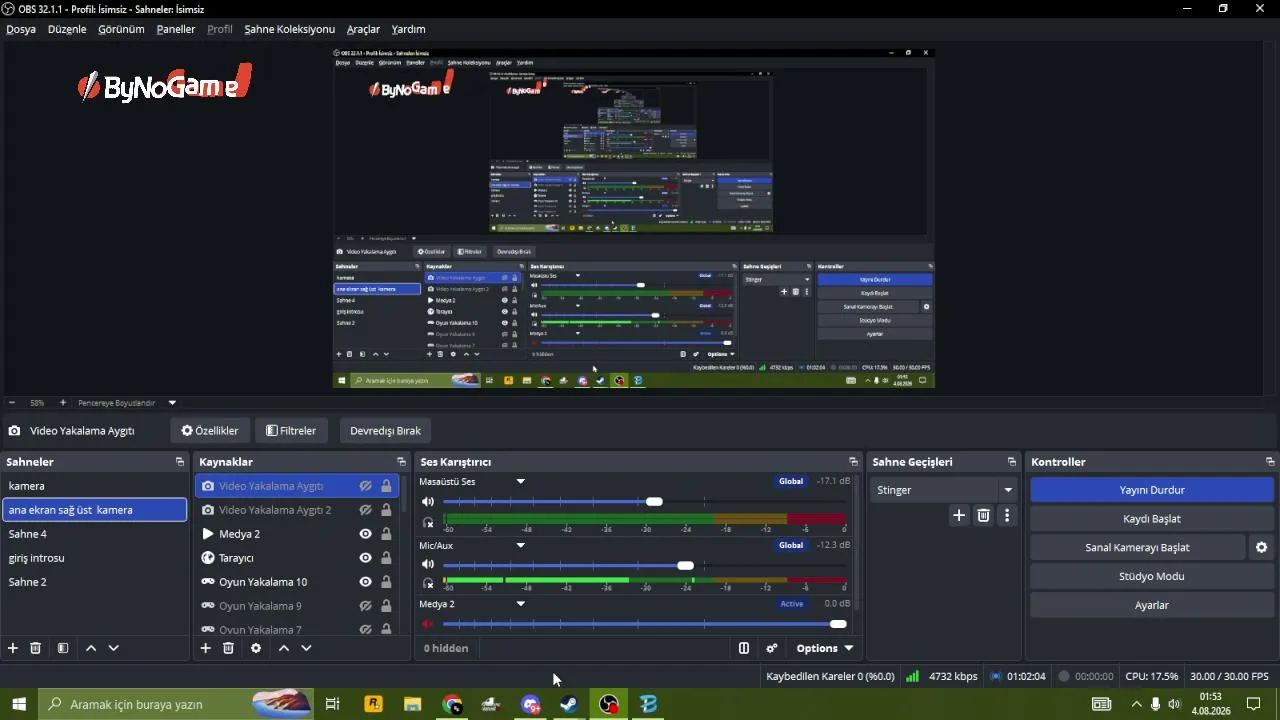Screen dimensions: 1280x720
Task: Hide the Tarayıcı source
Action: coord(366,558)
